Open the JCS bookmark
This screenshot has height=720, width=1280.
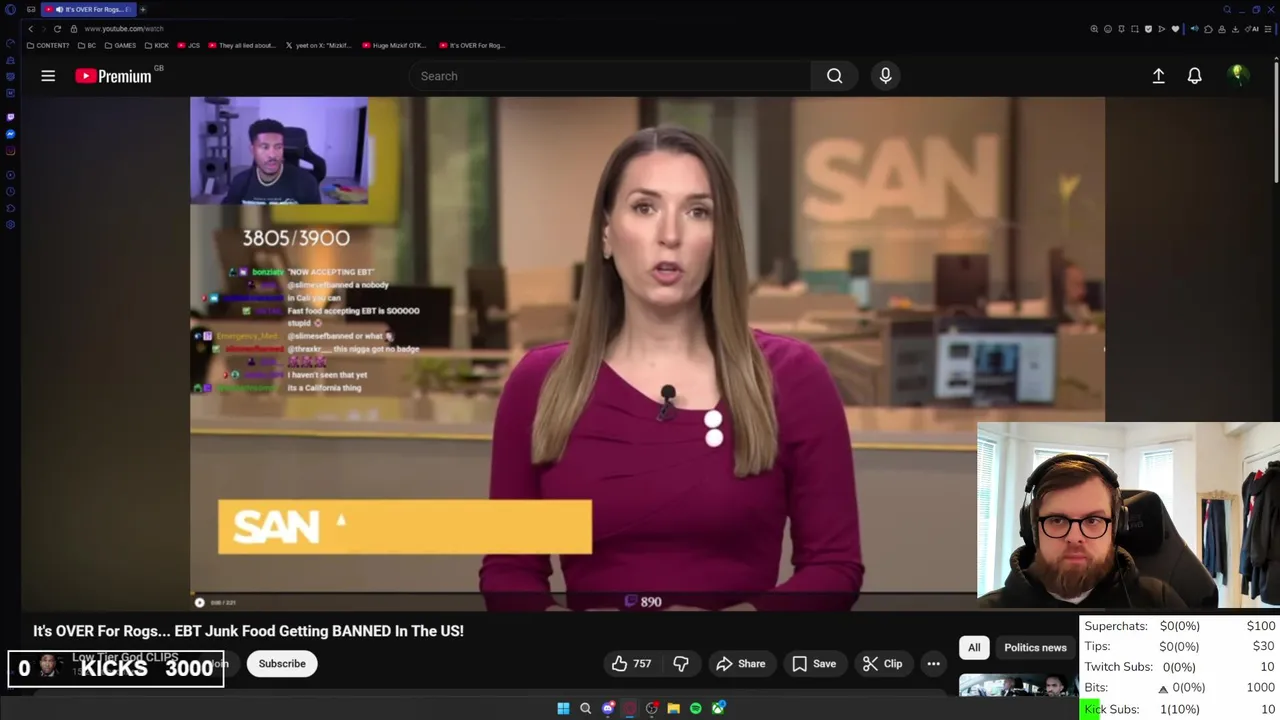[189, 45]
